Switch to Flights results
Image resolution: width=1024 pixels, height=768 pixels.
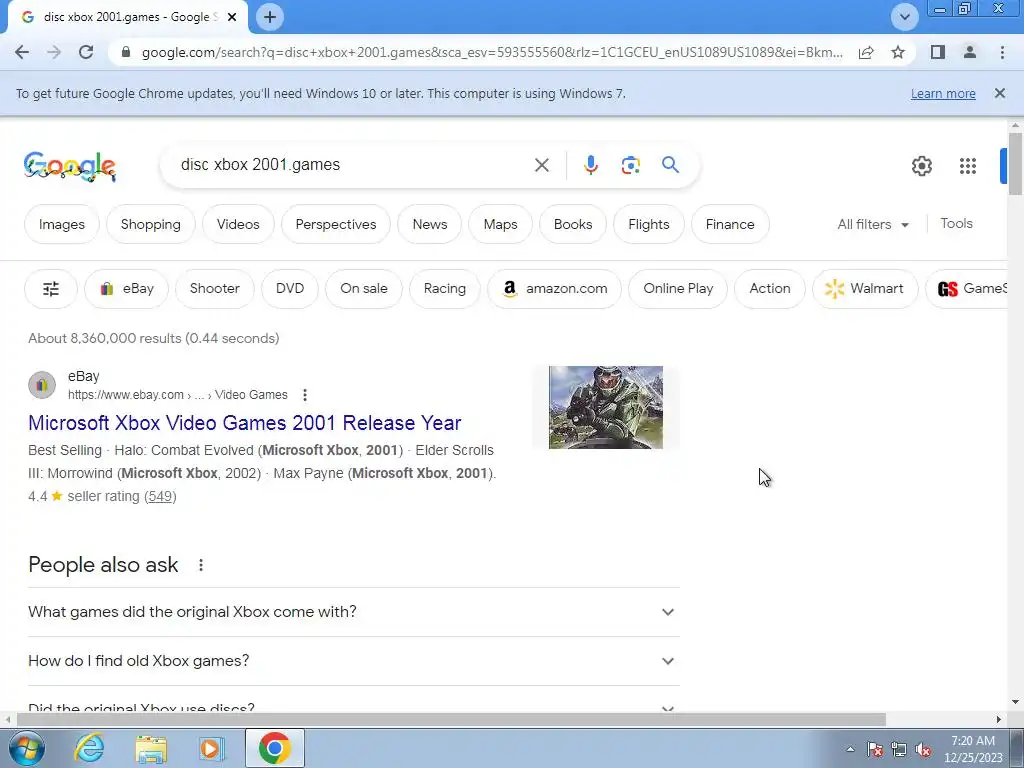(648, 224)
